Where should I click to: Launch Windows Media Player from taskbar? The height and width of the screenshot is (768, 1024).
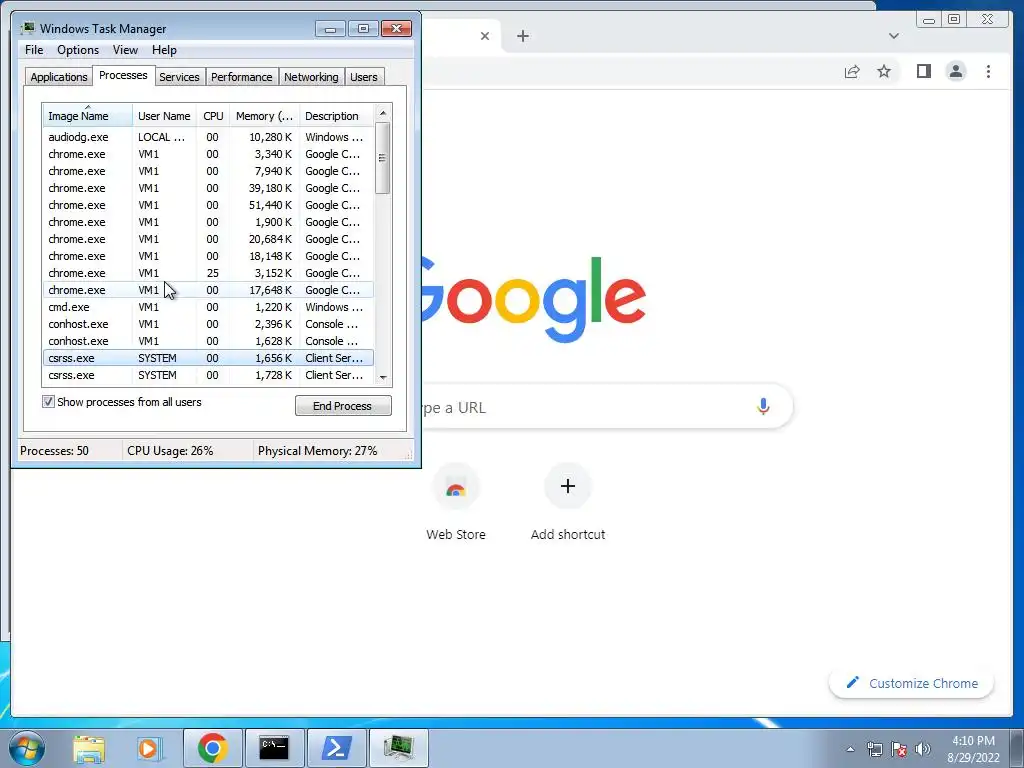pyautogui.click(x=148, y=748)
